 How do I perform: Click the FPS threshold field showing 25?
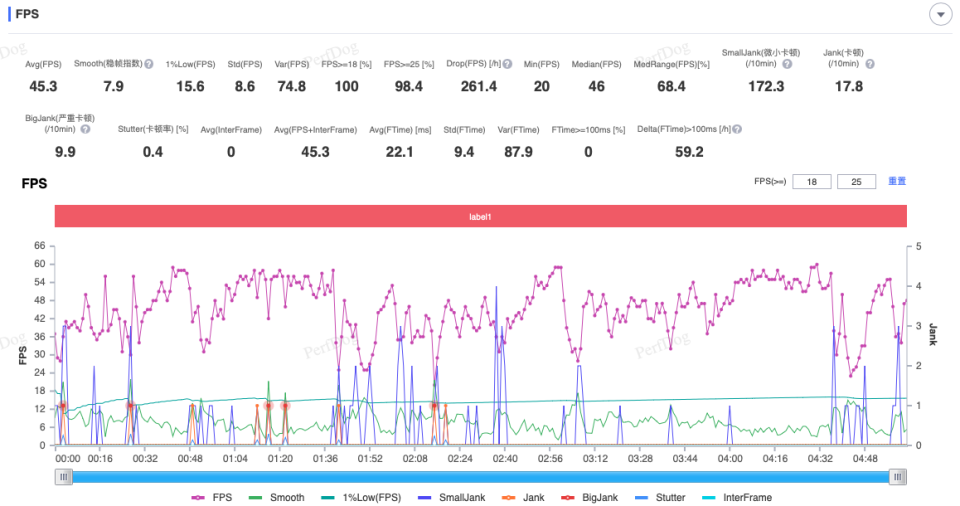856,182
